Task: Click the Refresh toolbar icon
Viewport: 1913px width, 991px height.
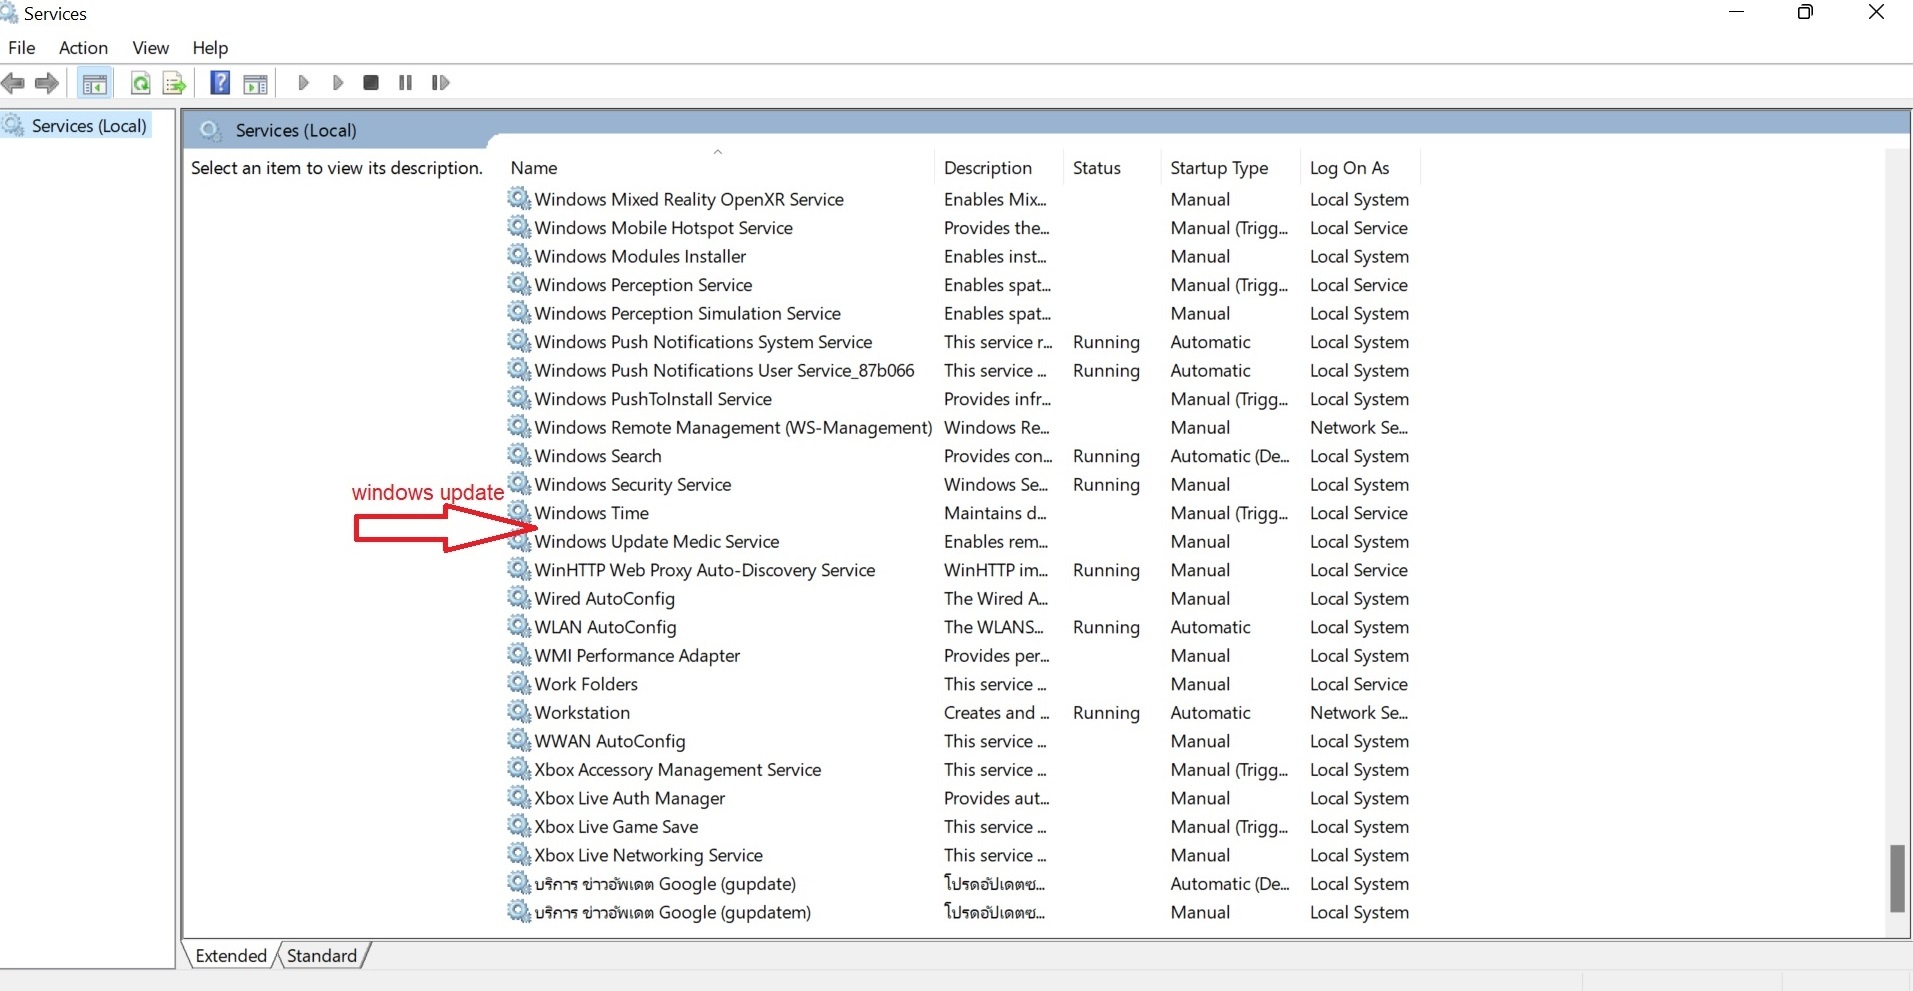Action: [x=141, y=83]
